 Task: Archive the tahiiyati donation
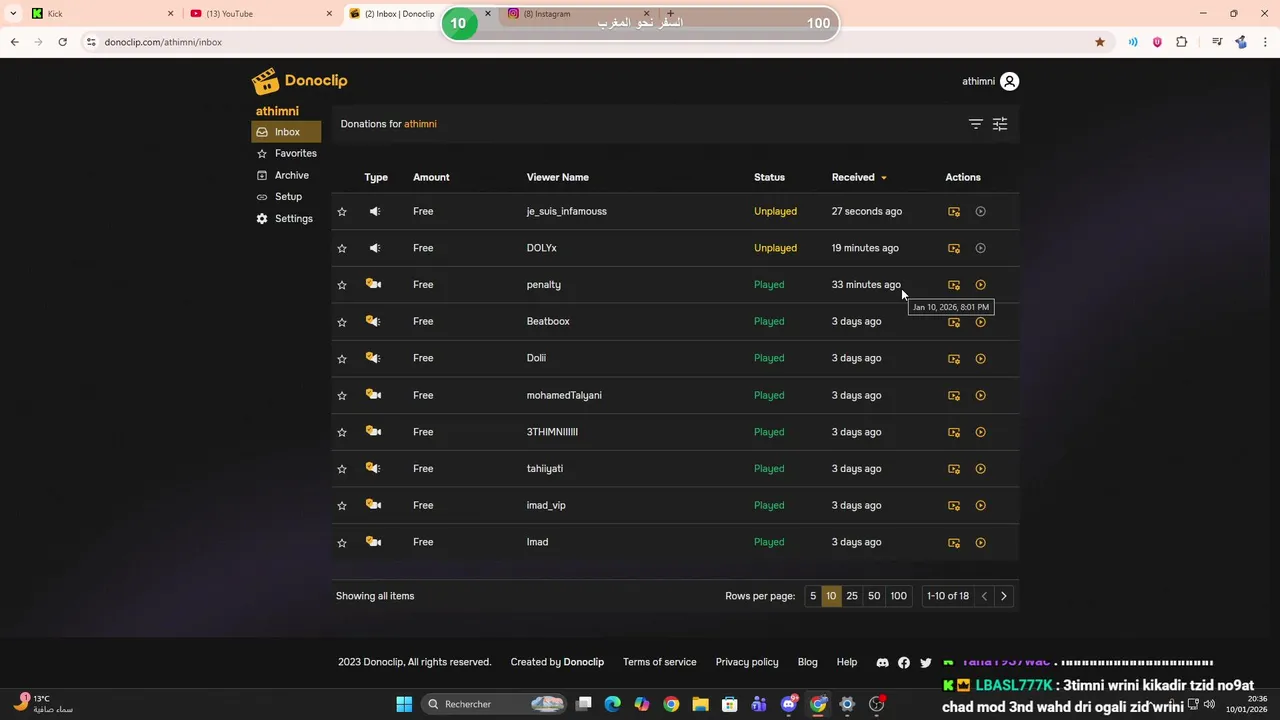[954, 469]
